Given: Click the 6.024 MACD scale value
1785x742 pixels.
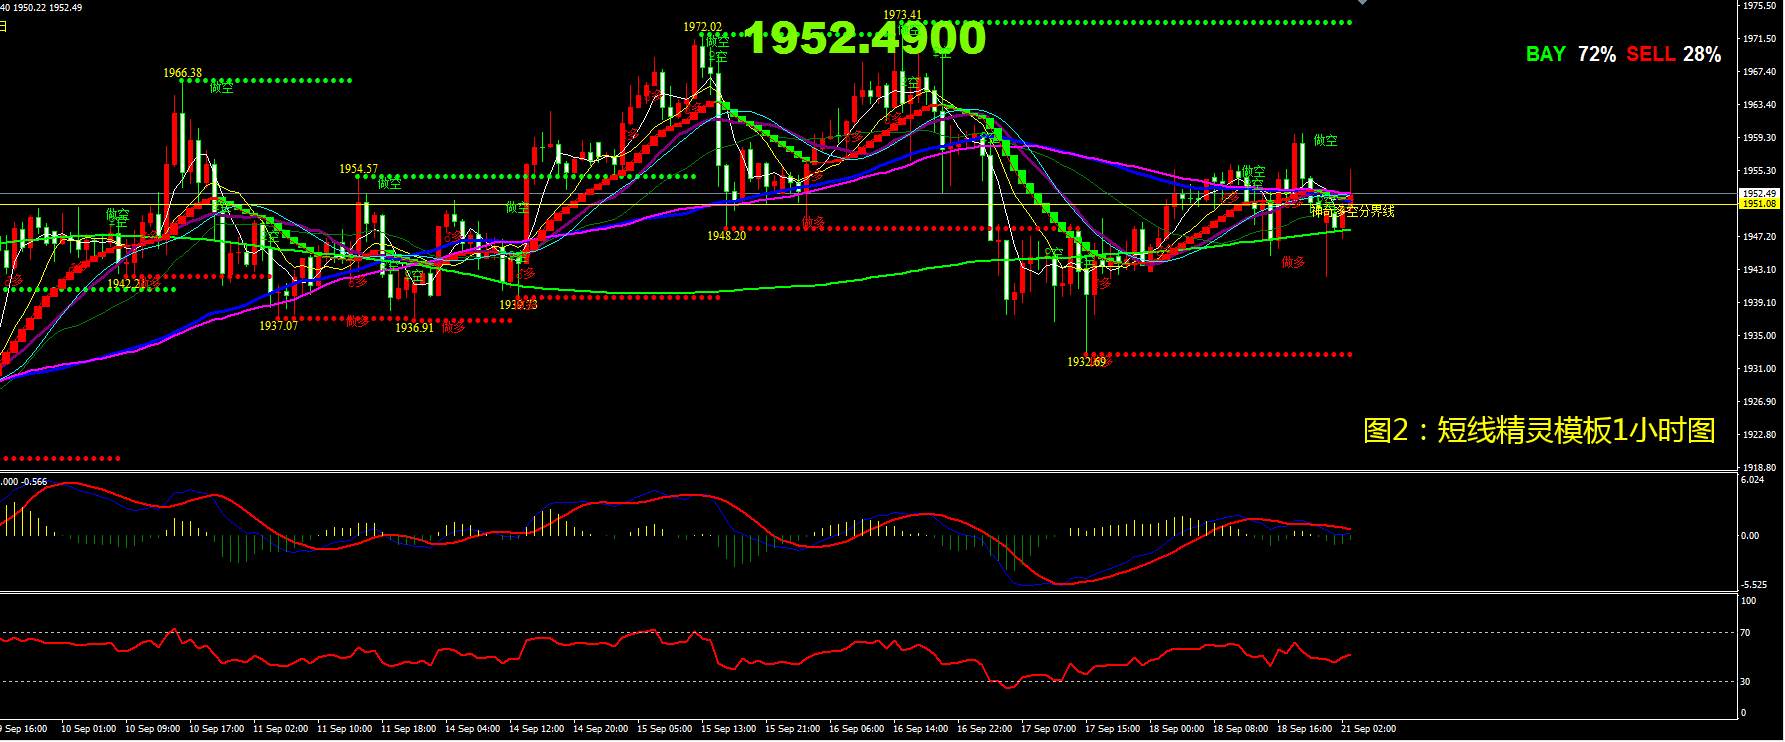Looking at the screenshot, I should pyautogui.click(x=1752, y=480).
